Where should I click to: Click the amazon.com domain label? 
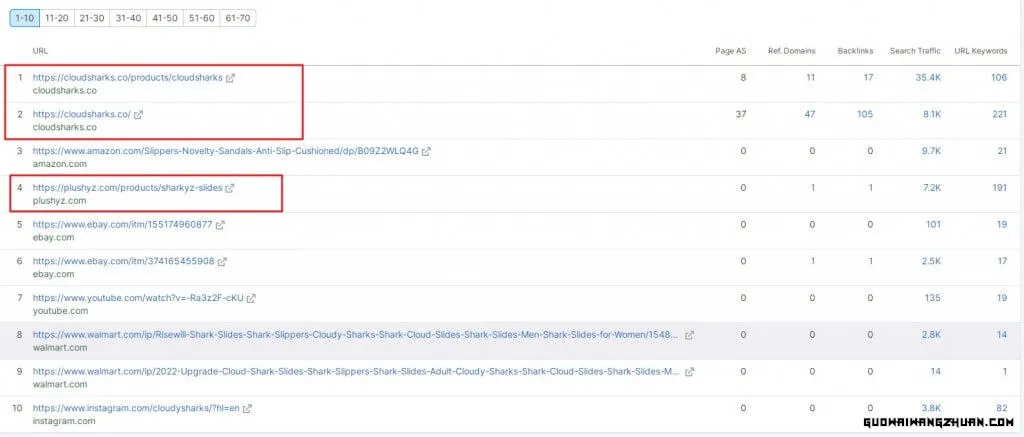[x=59, y=164]
